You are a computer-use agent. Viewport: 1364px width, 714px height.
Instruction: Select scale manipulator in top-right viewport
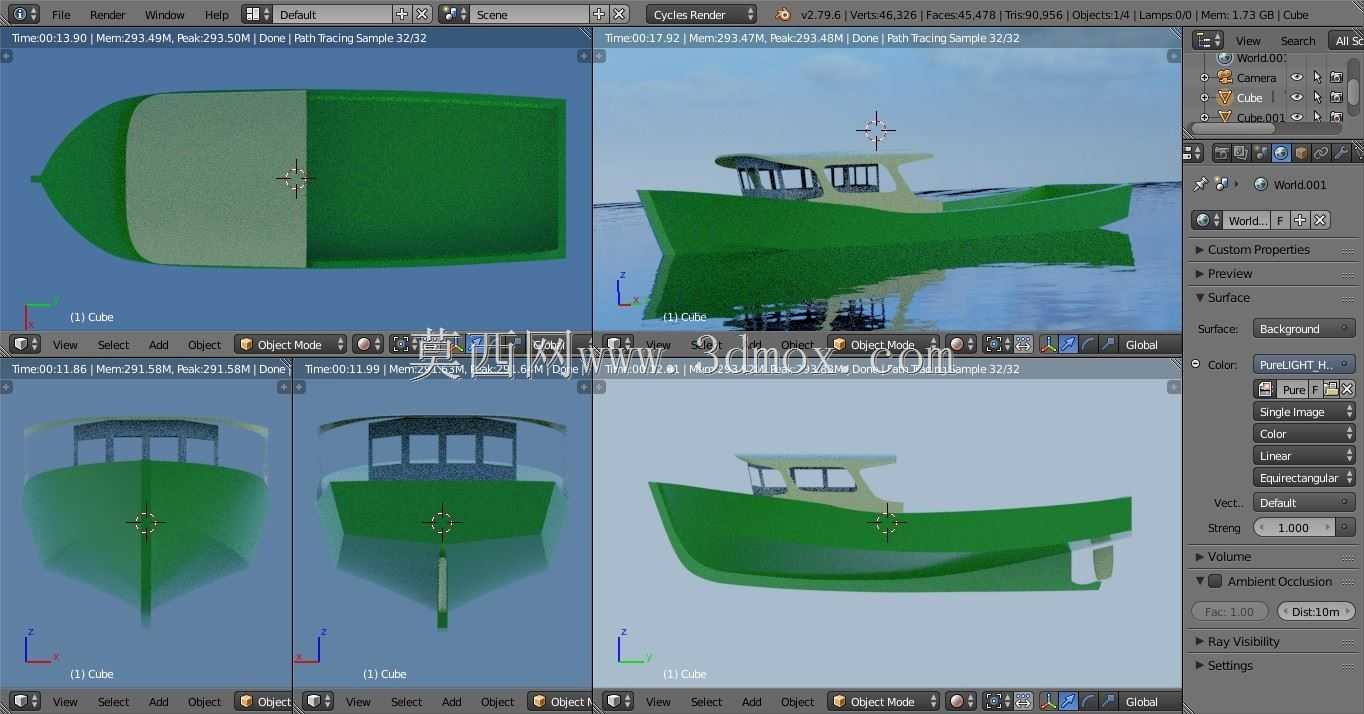1108,344
